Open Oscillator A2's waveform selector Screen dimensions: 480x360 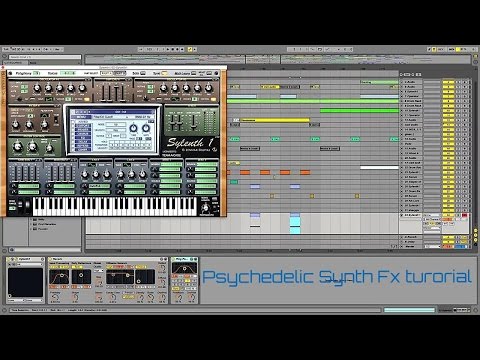point(176,99)
